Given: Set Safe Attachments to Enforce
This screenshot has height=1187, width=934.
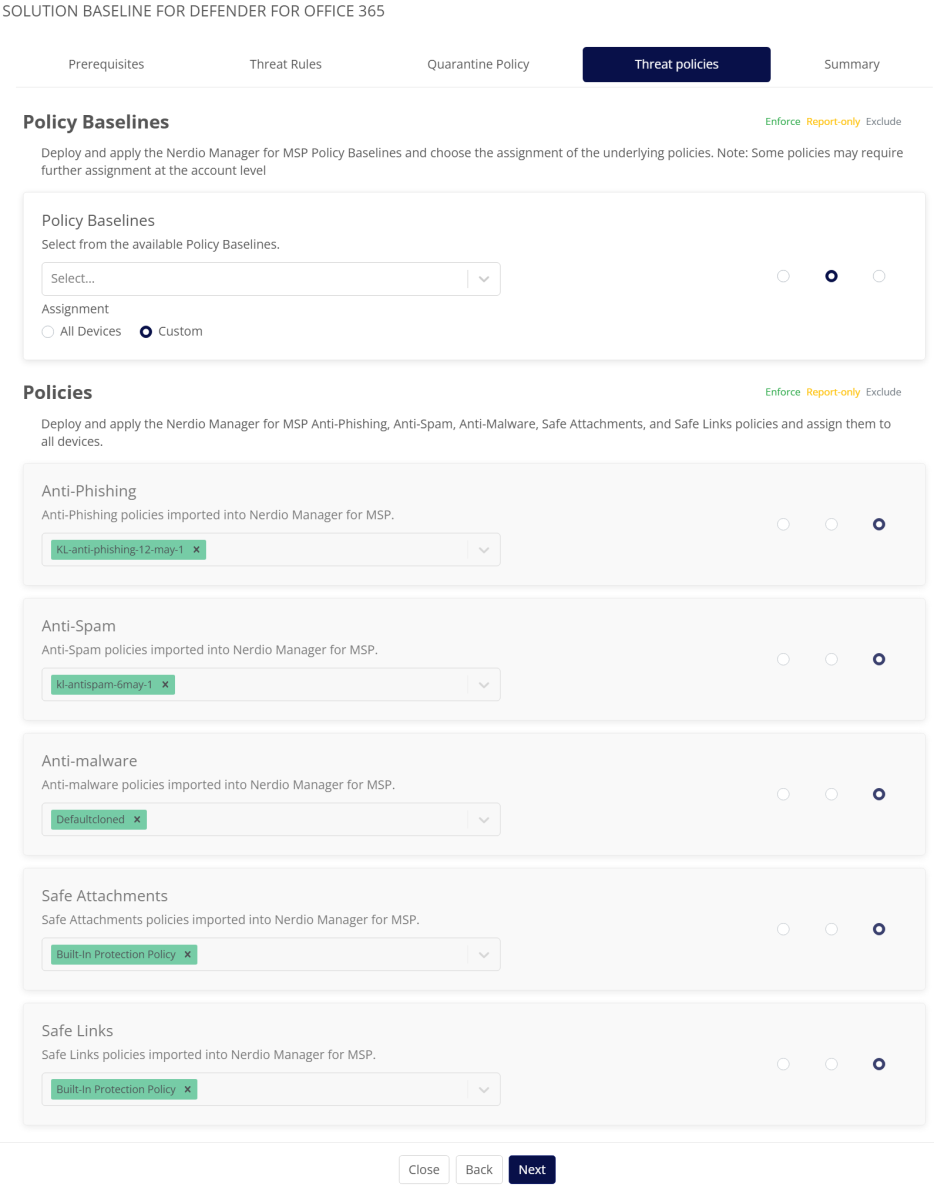Looking at the screenshot, I should pyautogui.click(x=783, y=929).
